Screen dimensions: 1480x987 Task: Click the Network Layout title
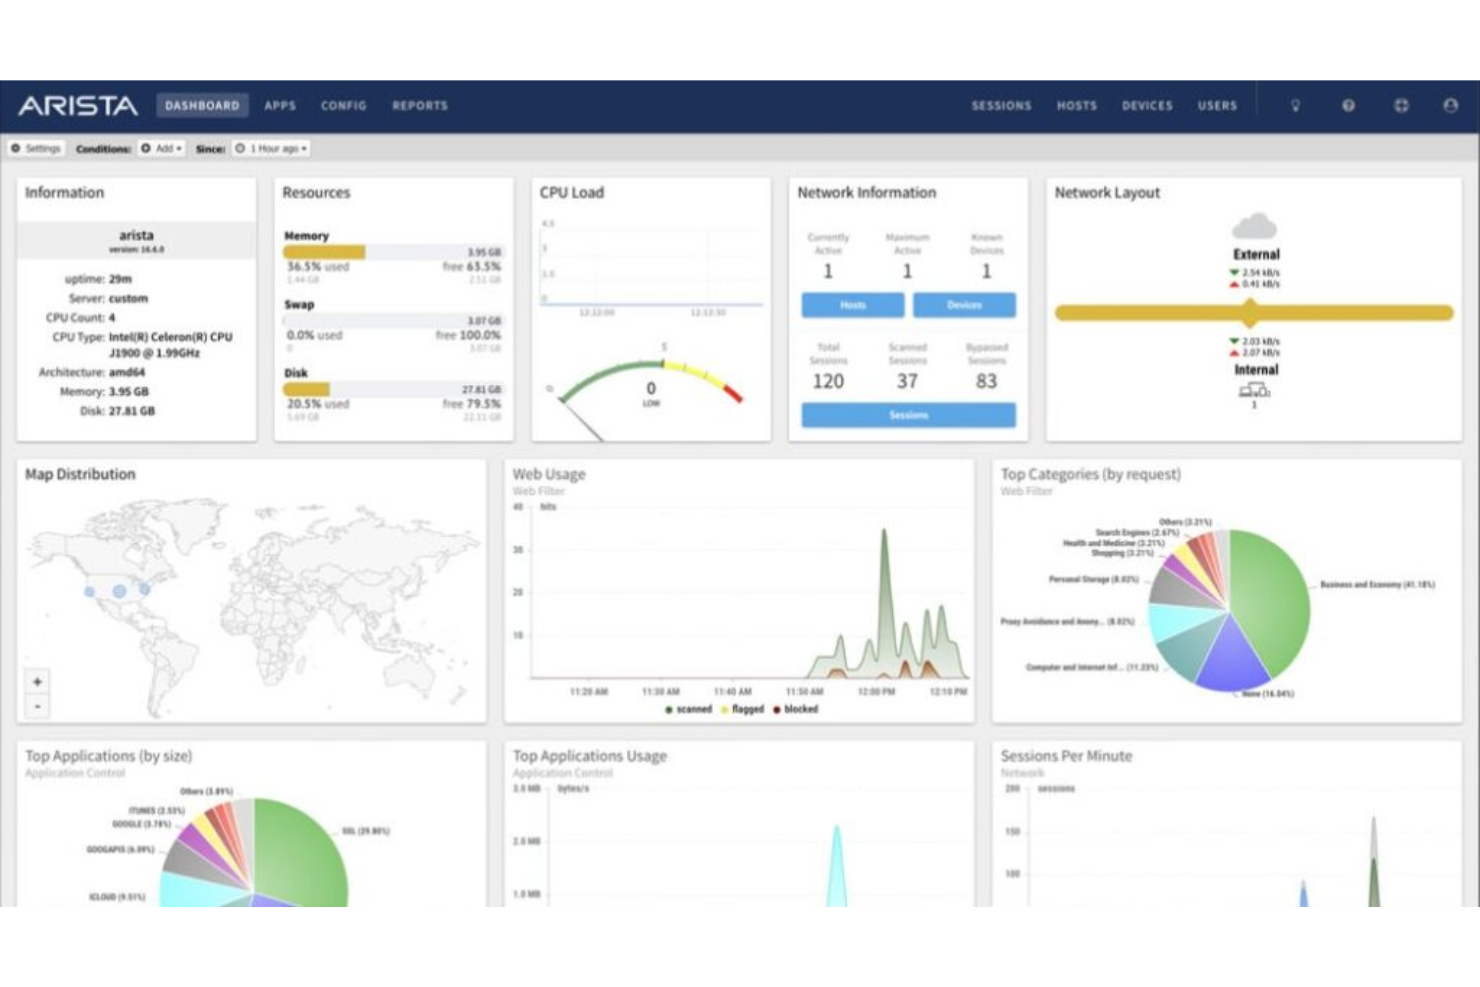pos(1107,192)
